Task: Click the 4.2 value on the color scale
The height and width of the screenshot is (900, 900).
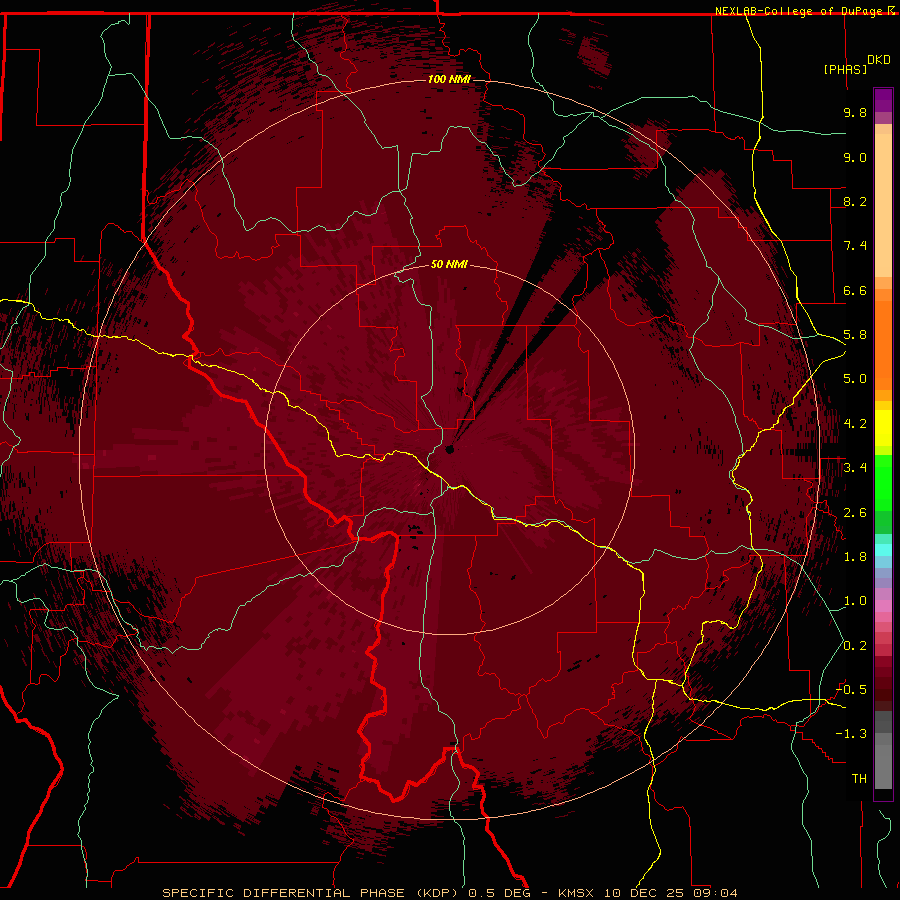Action: pyautogui.click(x=855, y=424)
